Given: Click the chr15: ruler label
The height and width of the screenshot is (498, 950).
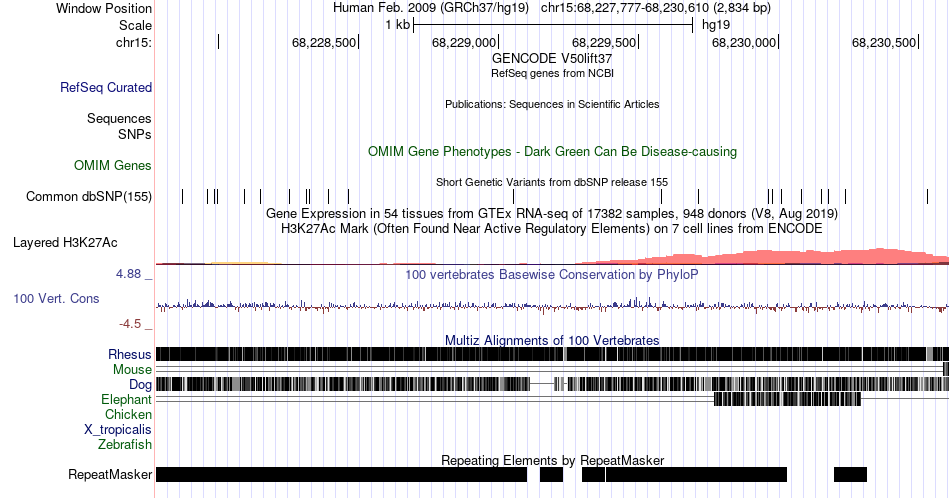Looking at the screenshot, I should click(134, 42).
